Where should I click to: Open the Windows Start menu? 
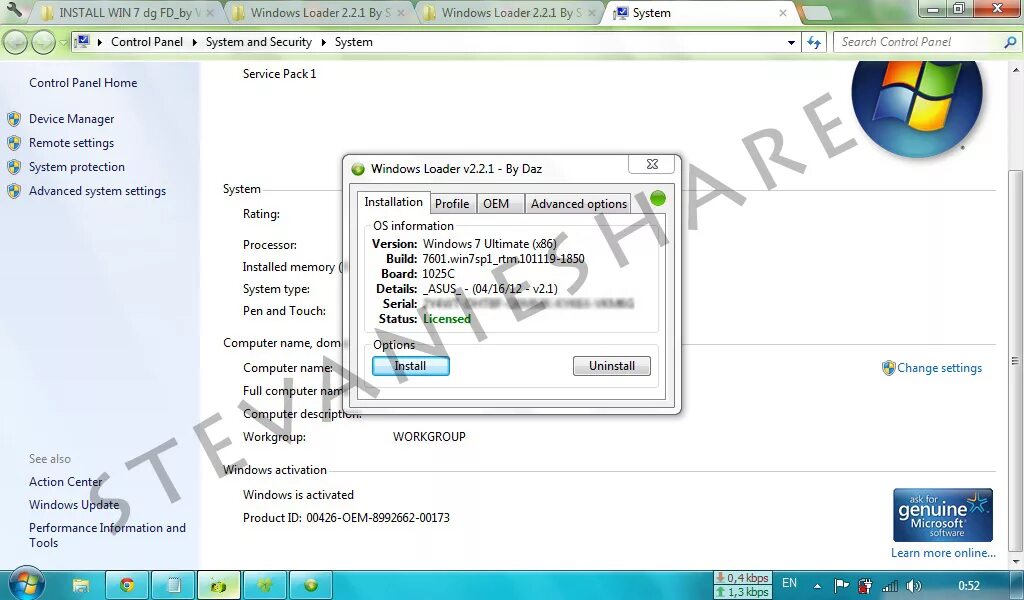point(25,583)
